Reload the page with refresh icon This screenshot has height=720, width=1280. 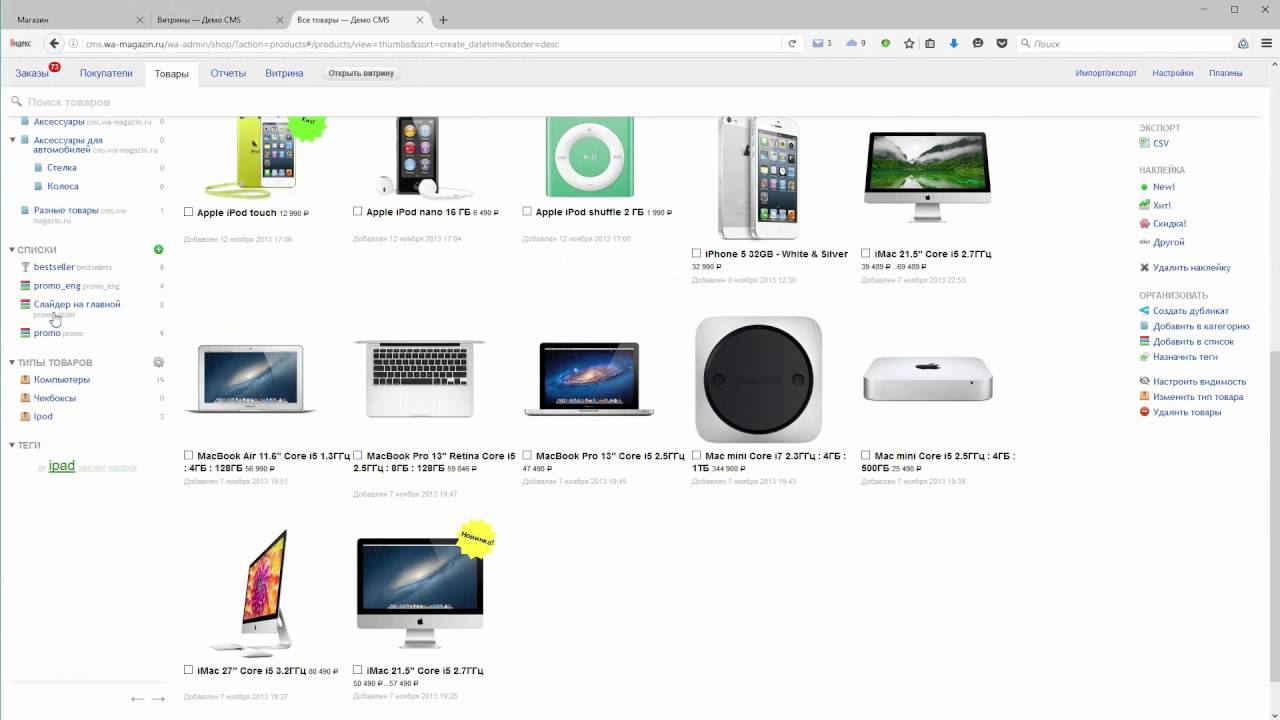coord(792,43)
